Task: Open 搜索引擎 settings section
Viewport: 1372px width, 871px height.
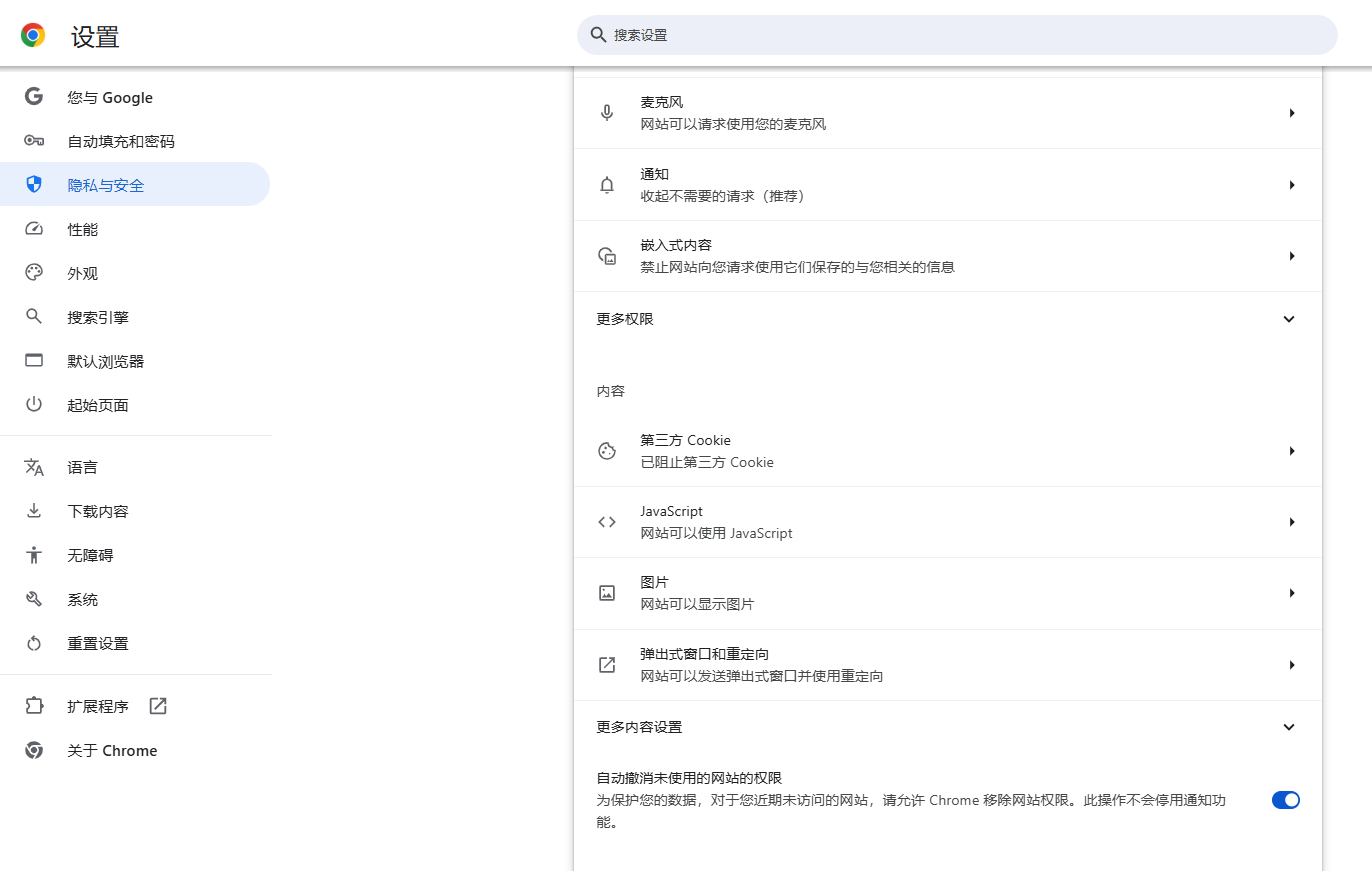Action: pyautogui.click(x=135, y=317)
